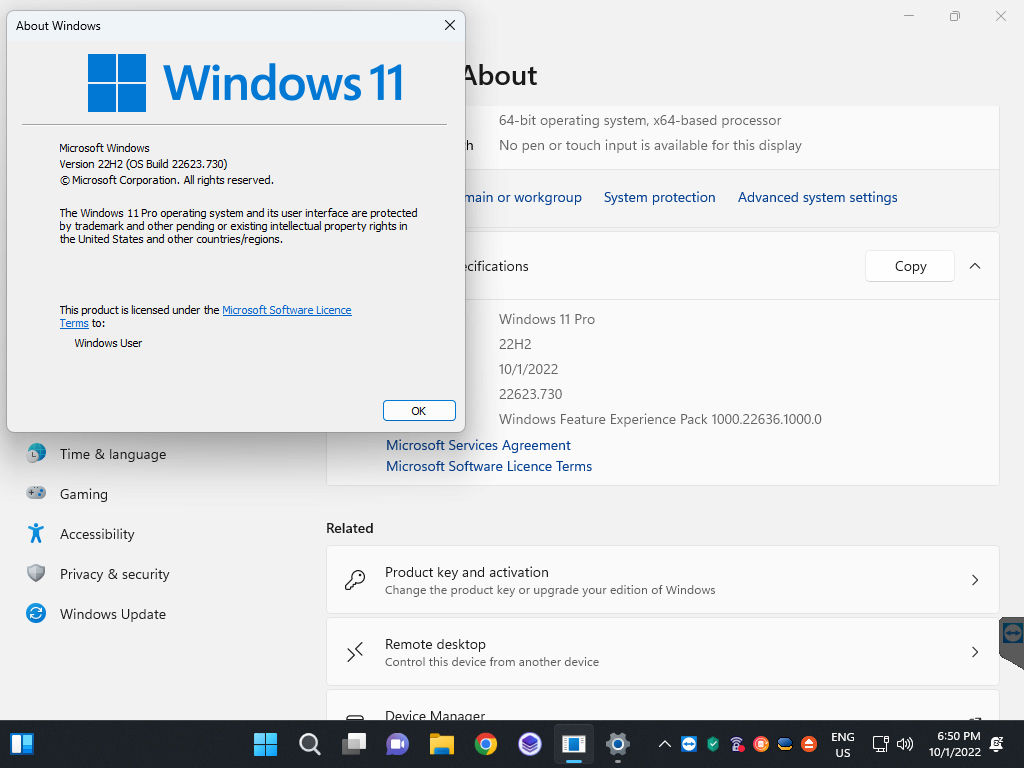This screenshot has height=768, width=1024.
Task: Go to Time & language settings
Action: [112, 455]
